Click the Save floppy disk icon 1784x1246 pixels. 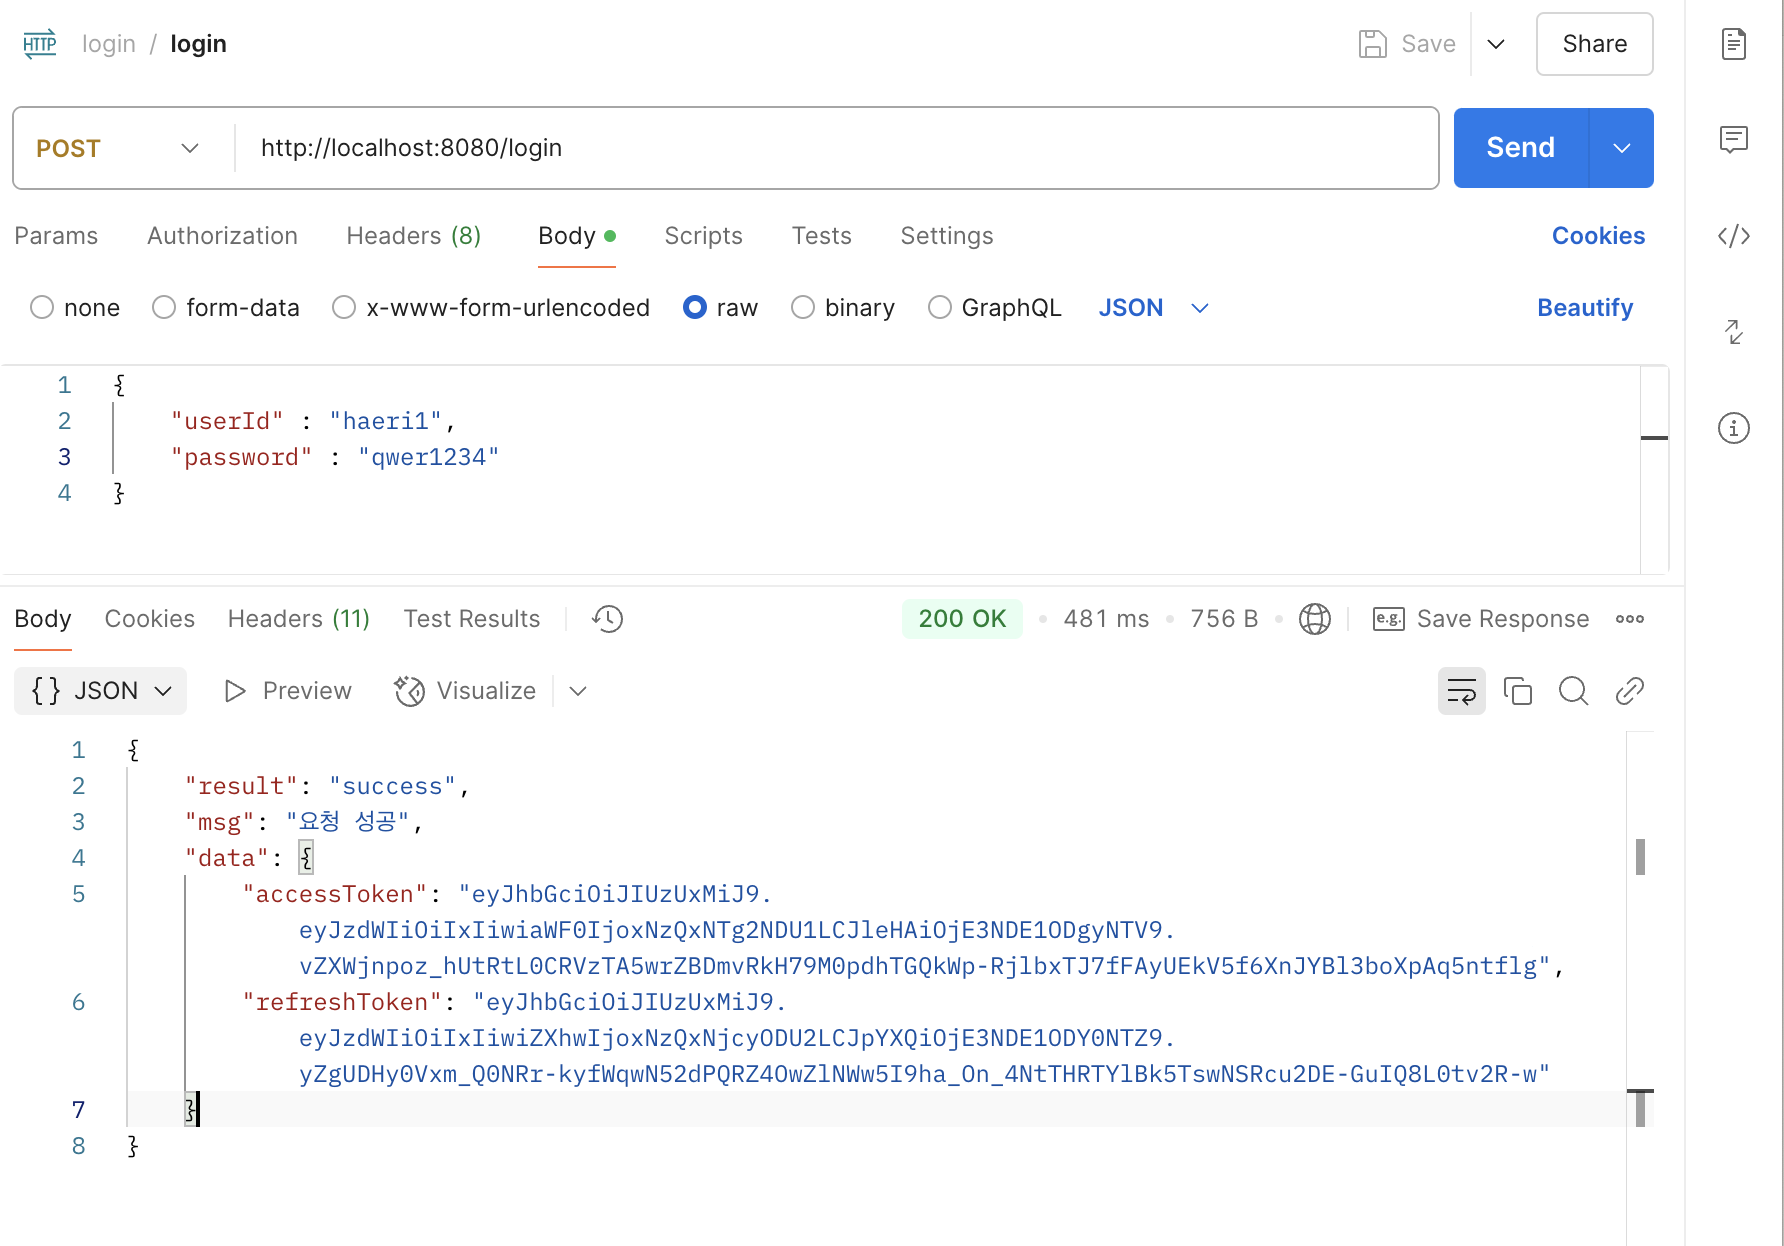(x=1372, y=44)
